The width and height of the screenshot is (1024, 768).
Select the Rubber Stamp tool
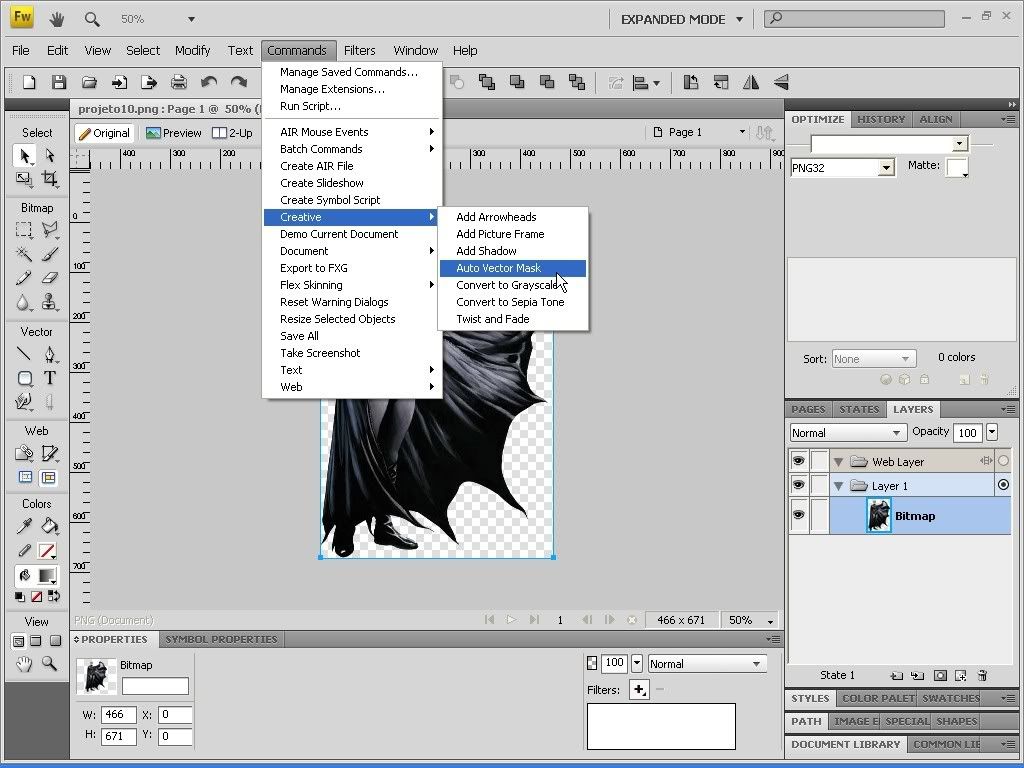tap(50, 302)
